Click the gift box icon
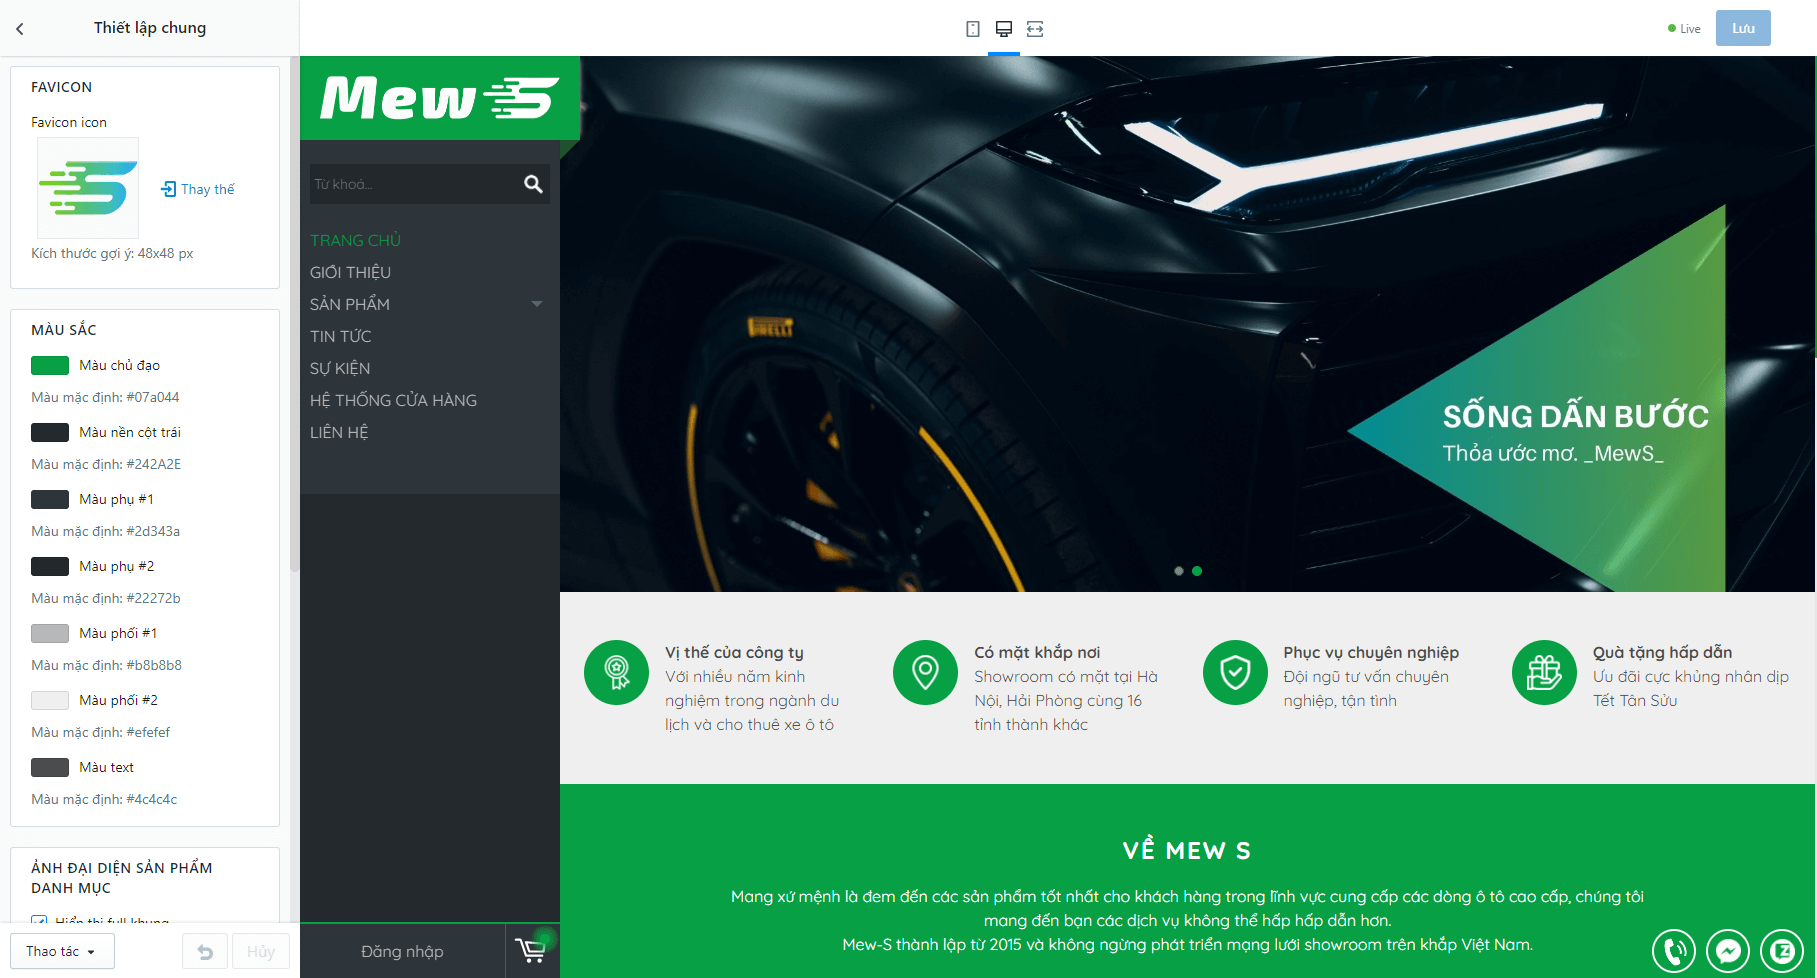This screenshot has height=978, width=1817. 1544,672
